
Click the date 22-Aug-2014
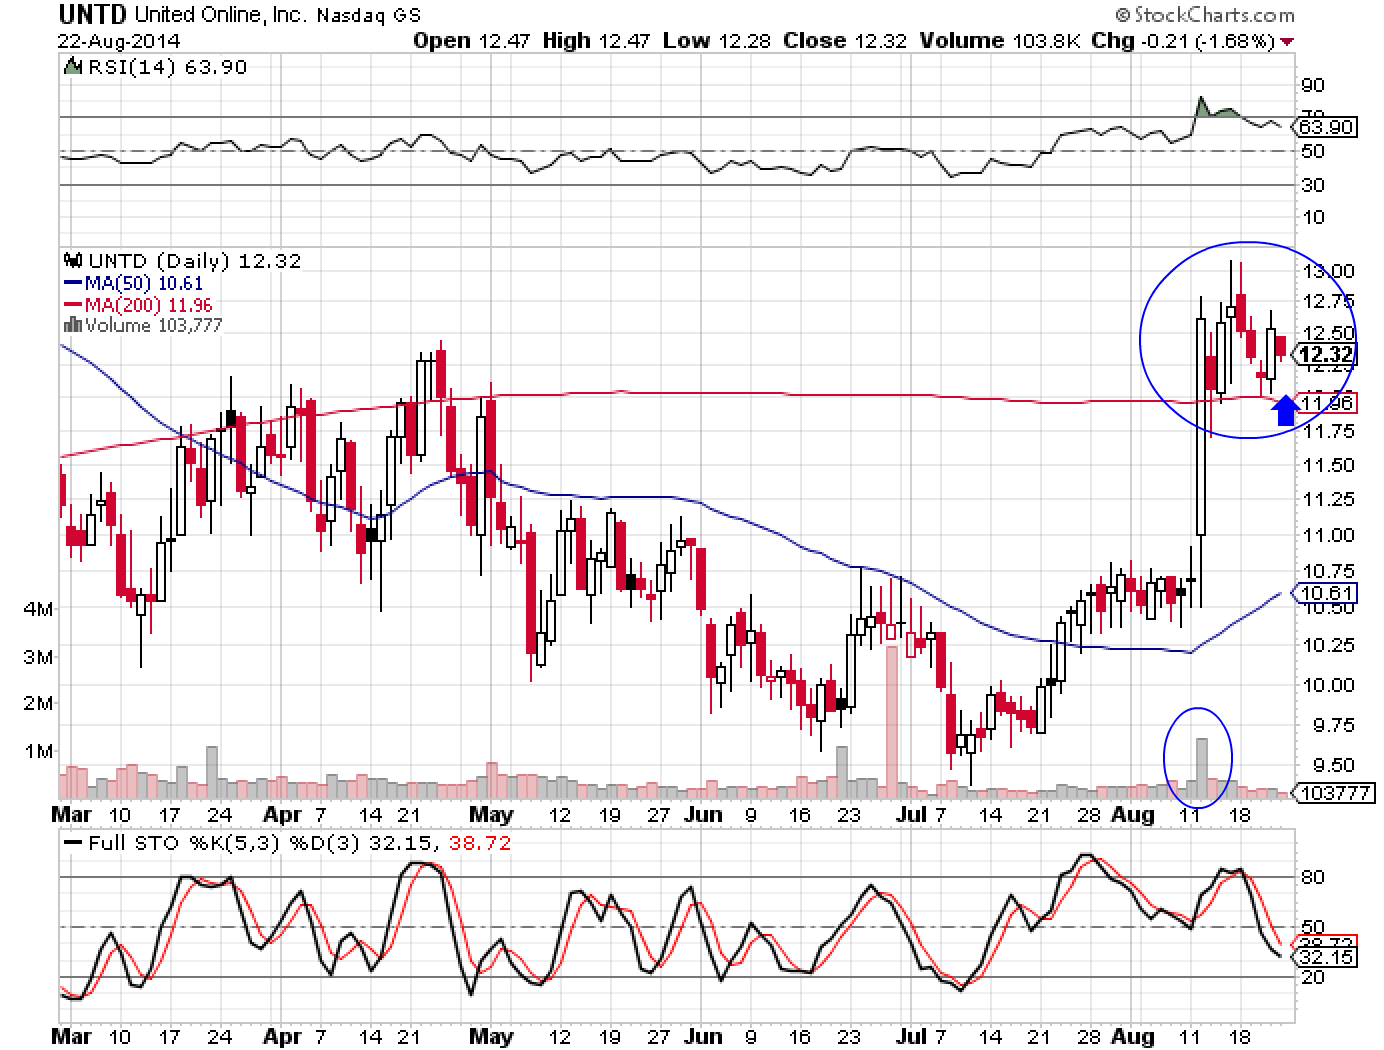click(119, 41)
